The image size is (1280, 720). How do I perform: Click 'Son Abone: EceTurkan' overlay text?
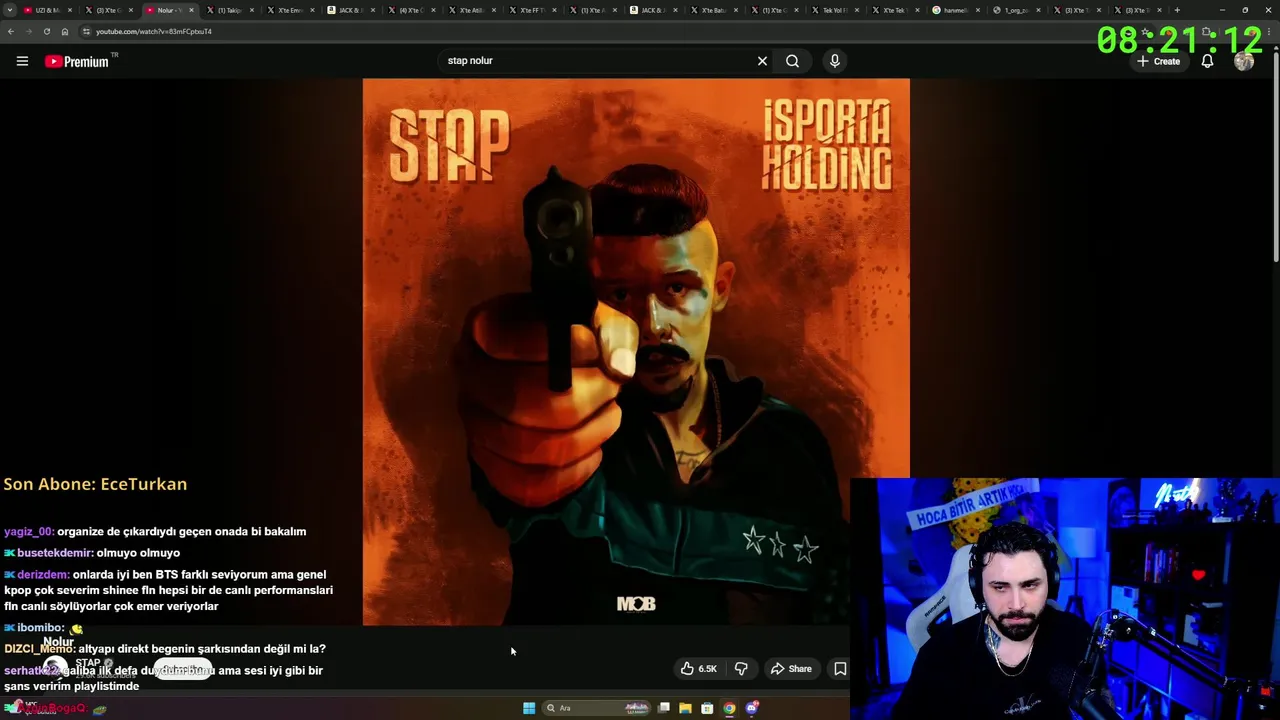click(95, 484)
